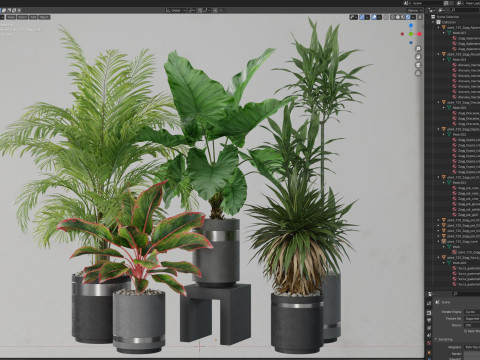Switch to material preview shading
This screenshot has width=480, height=360.
tap(403, 17)
